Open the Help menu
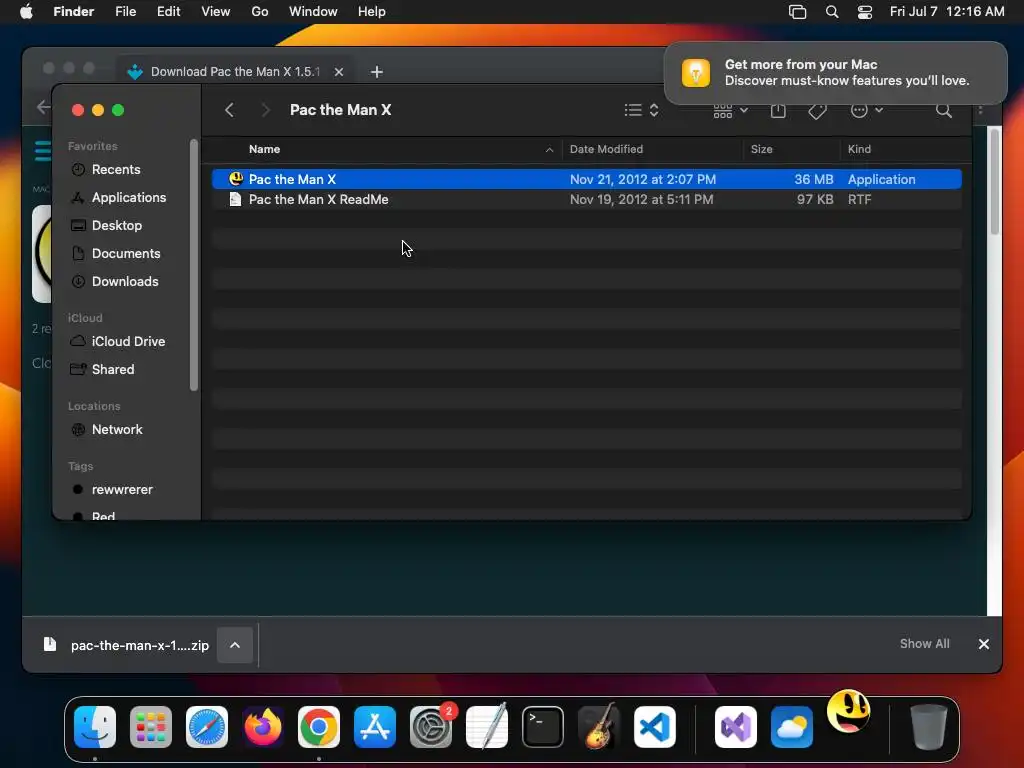Screen dimensions: 1024x768 [x=372, y=12]
